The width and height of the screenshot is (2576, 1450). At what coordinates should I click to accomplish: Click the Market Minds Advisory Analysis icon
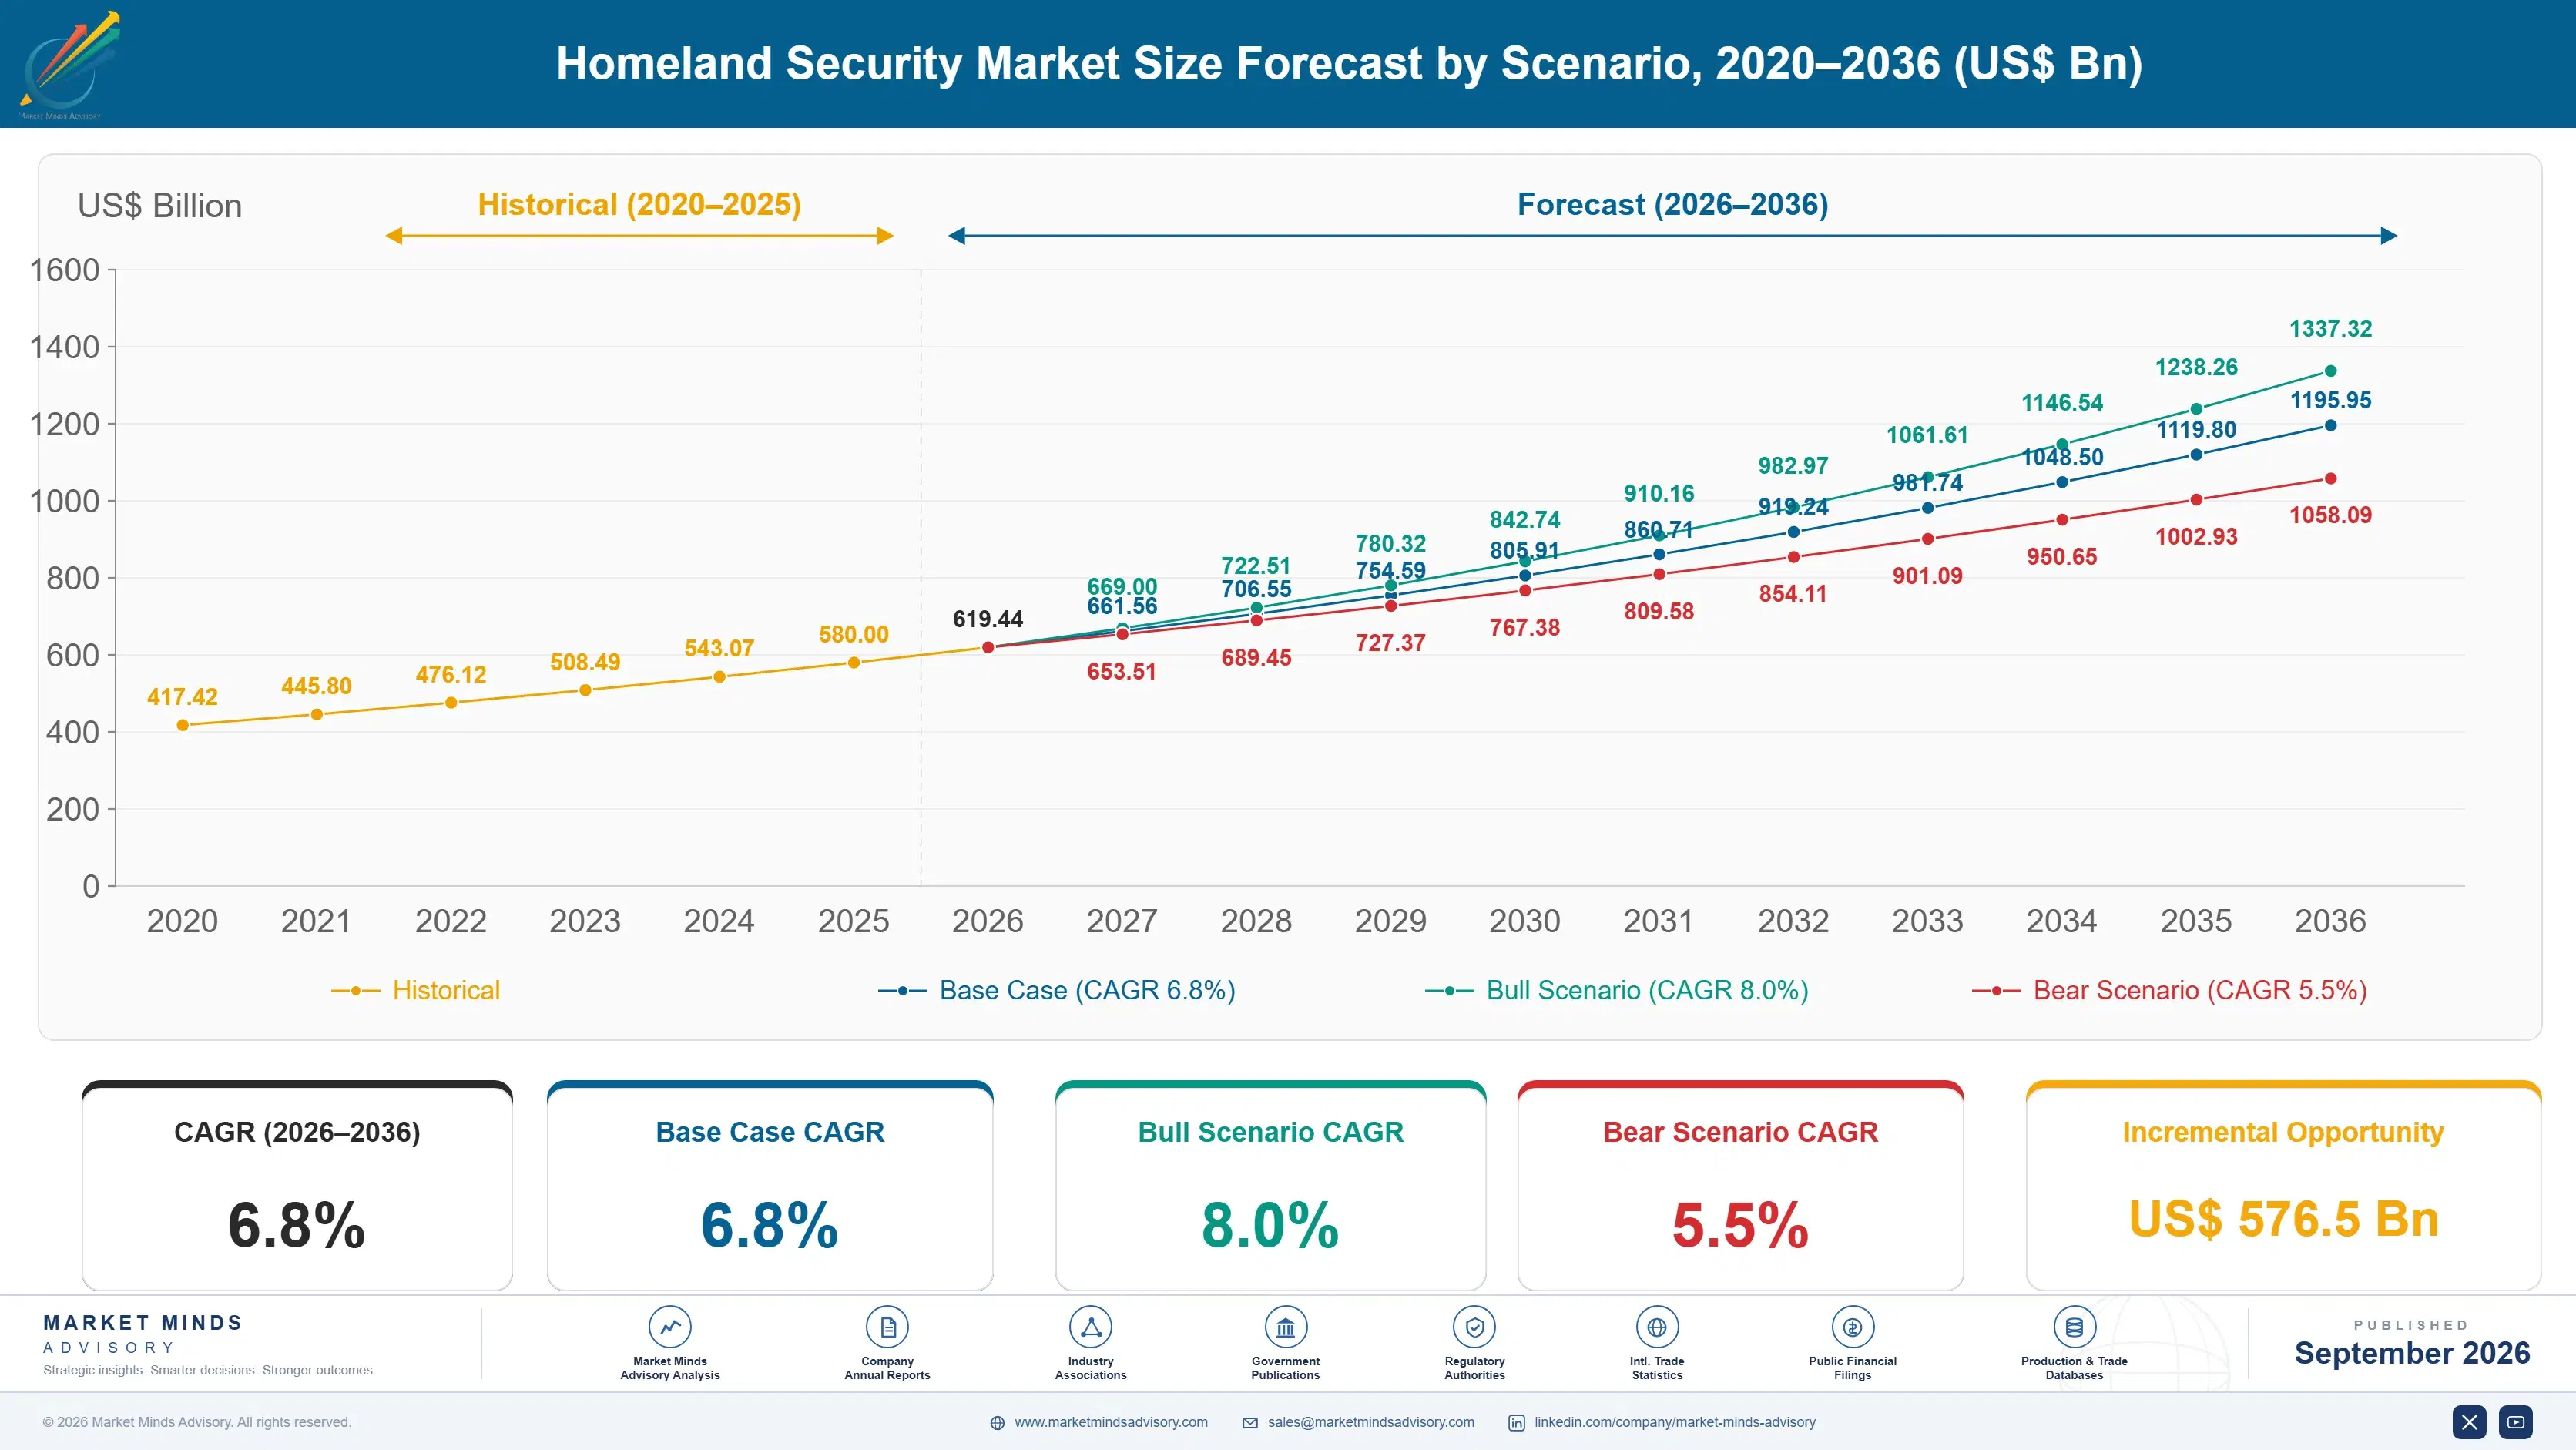[x=669, y=1327]
